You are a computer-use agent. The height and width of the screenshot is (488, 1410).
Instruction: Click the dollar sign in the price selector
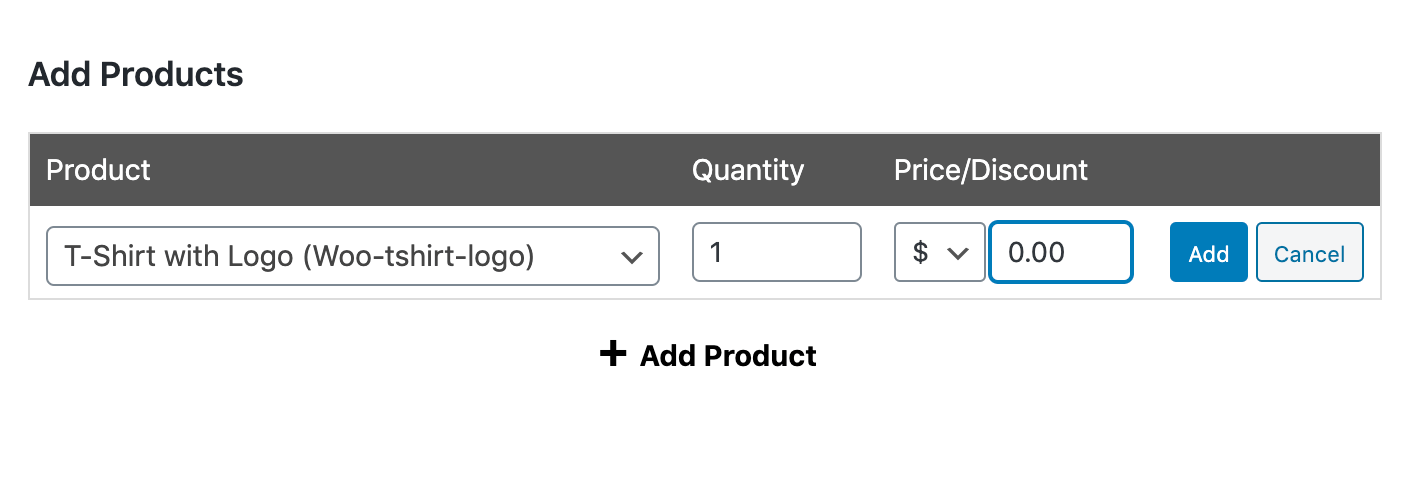[920, 252]
